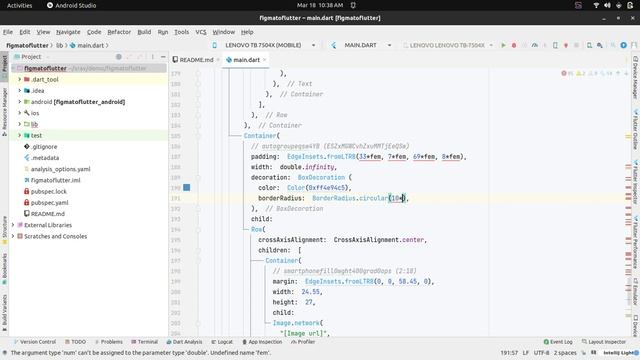Open Device Manager right side tab
The width and height of the screenshot is (640, 360).
tap(636, 78)
